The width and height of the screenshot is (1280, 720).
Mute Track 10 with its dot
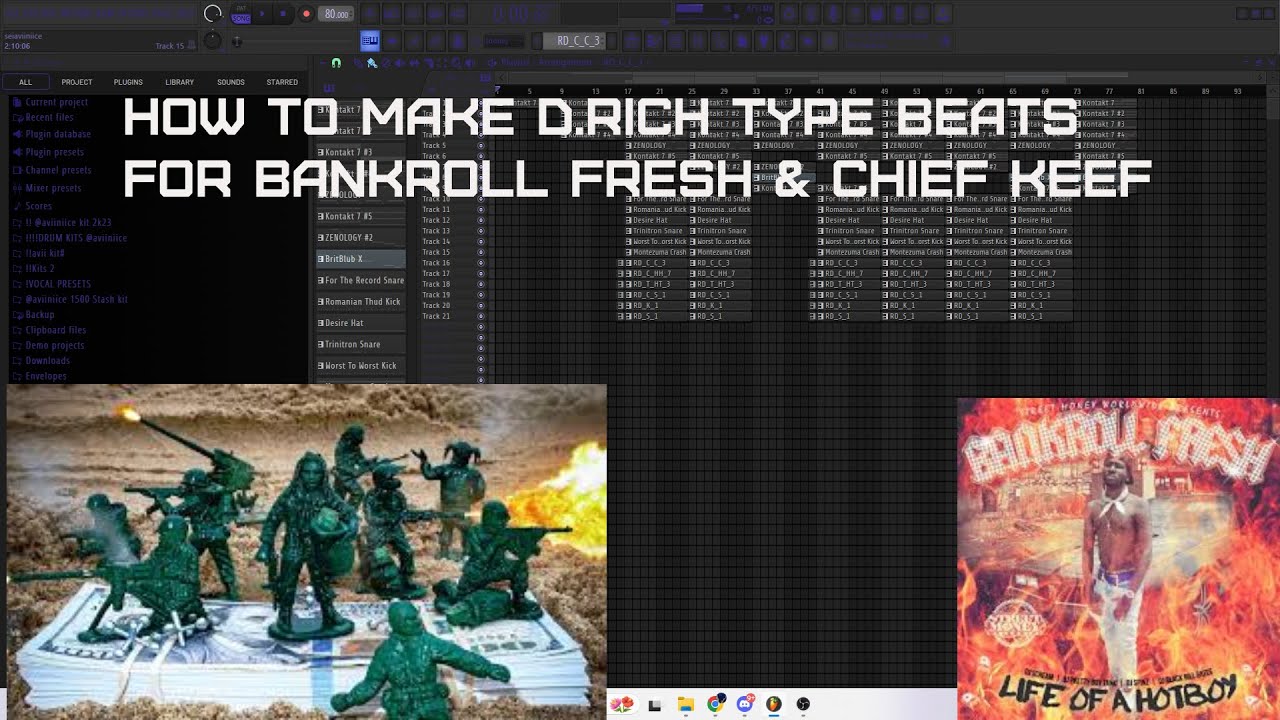pos(481,199)
